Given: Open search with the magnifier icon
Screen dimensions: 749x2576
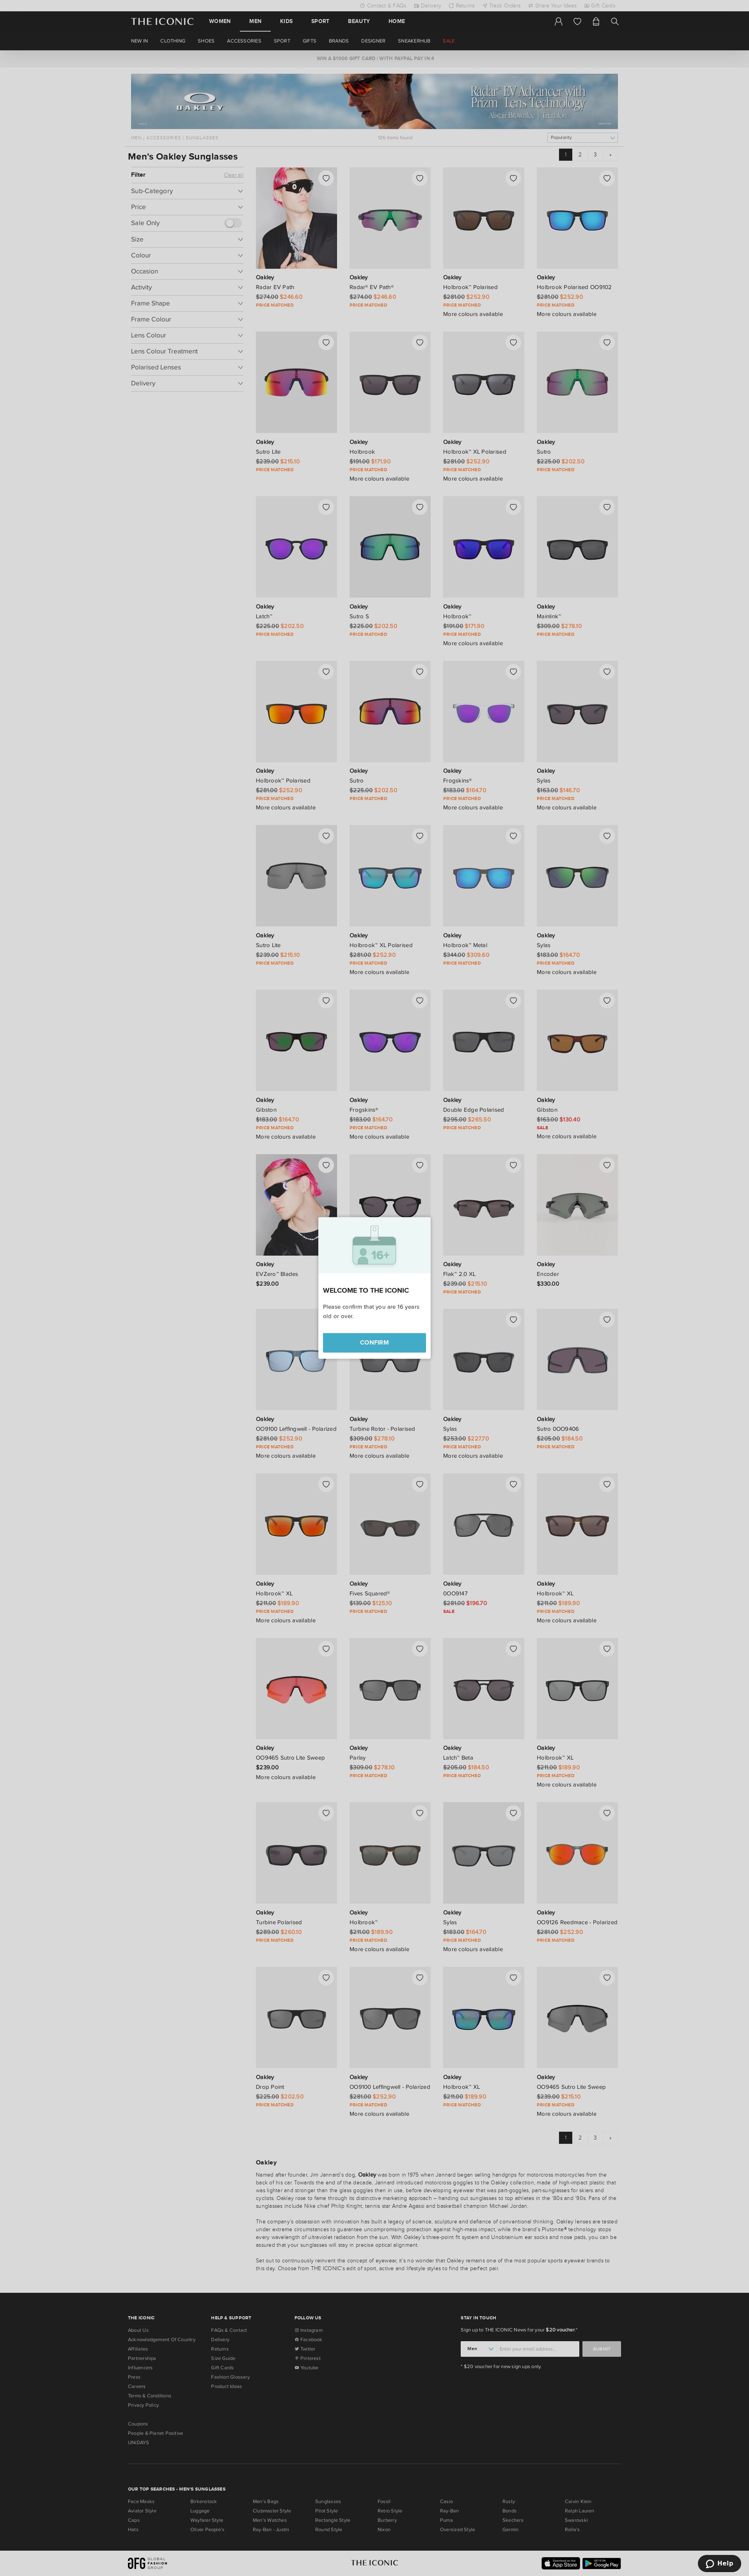Looking at the screenshot, I should [x=615, y=21].
